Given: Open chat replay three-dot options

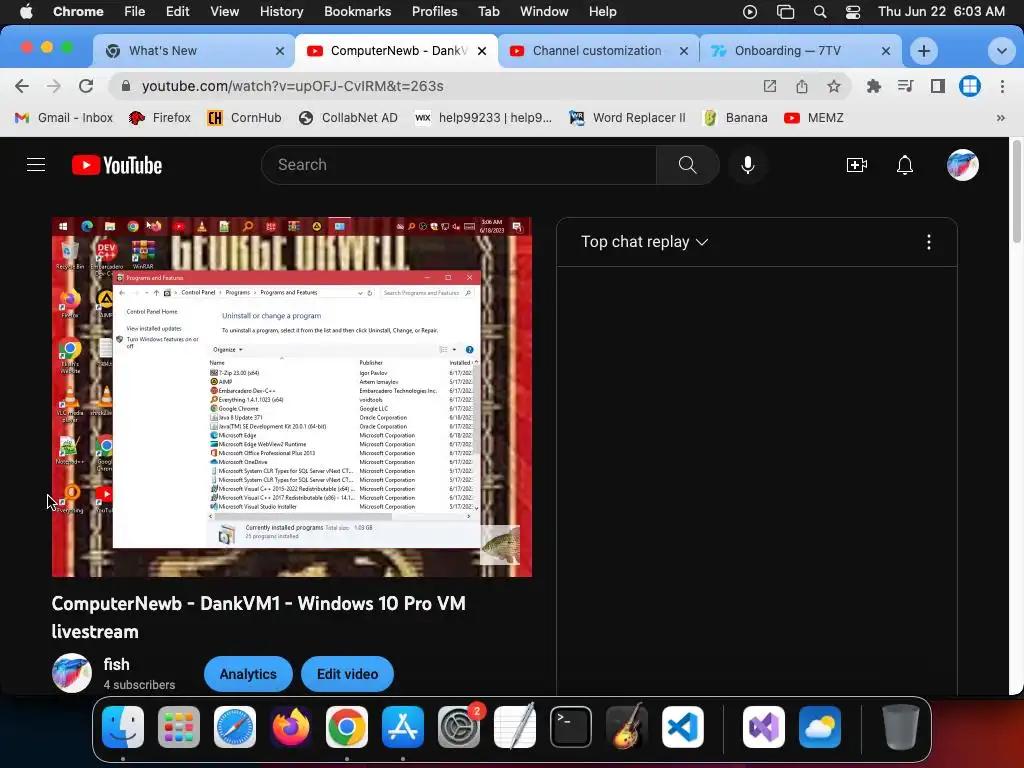Looking at the screenshot, I should 929,242.
